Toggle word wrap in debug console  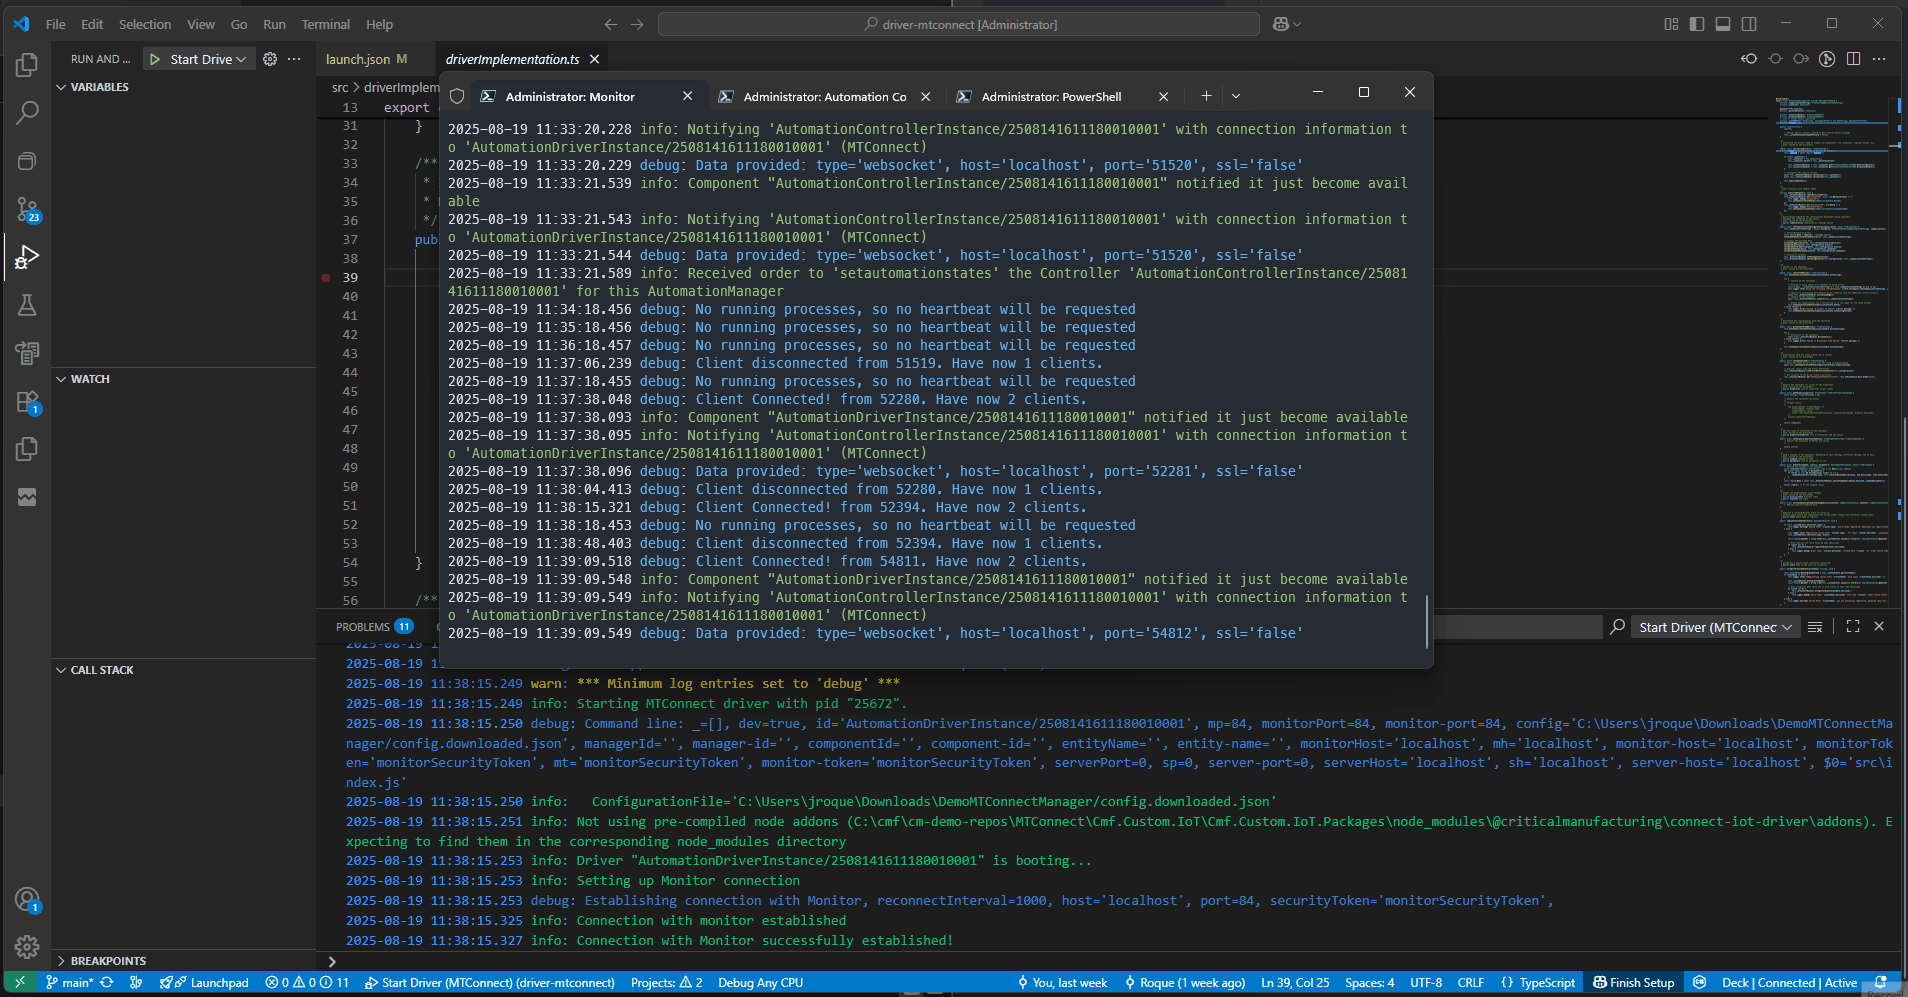pyautogui.click(x=1815, y=626)
